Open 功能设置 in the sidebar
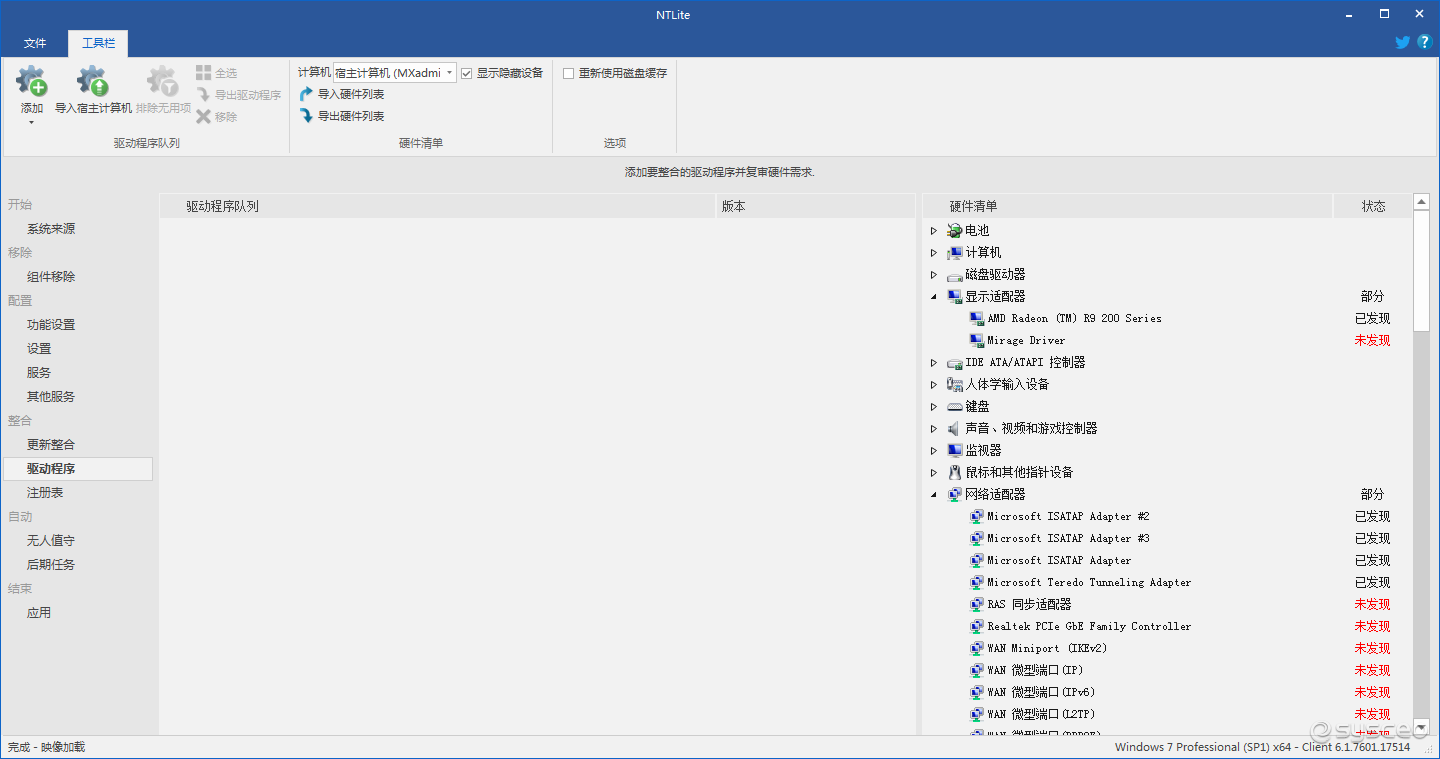 (51, 325)
